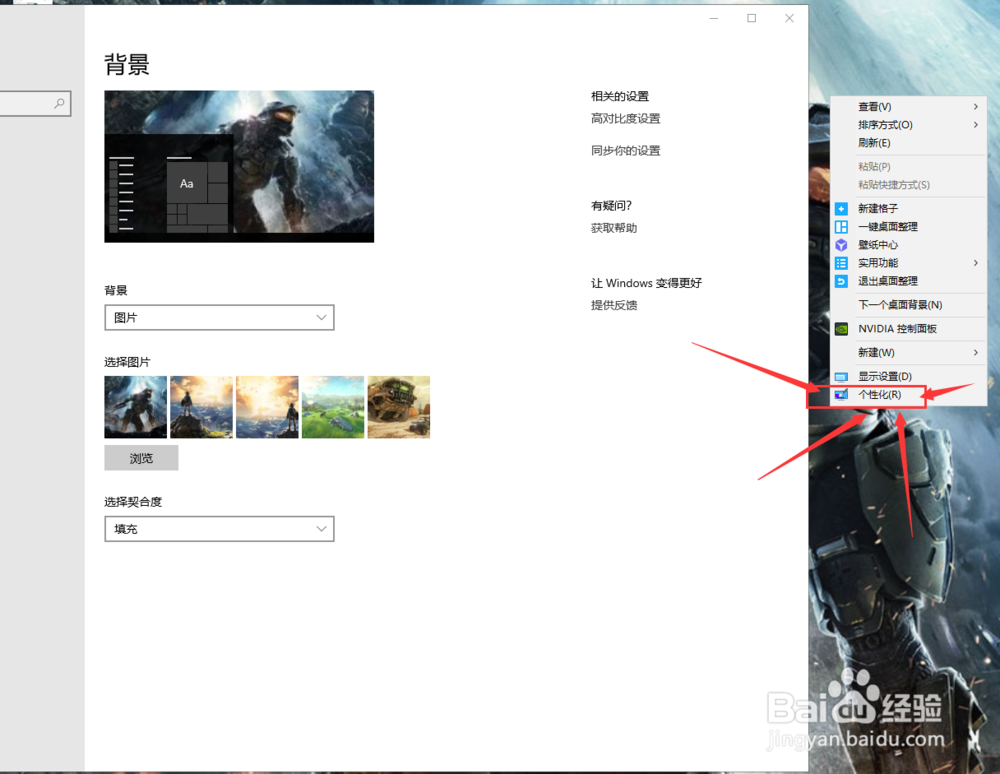Close the Settings window
The width and height of the screenshot is (1000, 774).
790,18
